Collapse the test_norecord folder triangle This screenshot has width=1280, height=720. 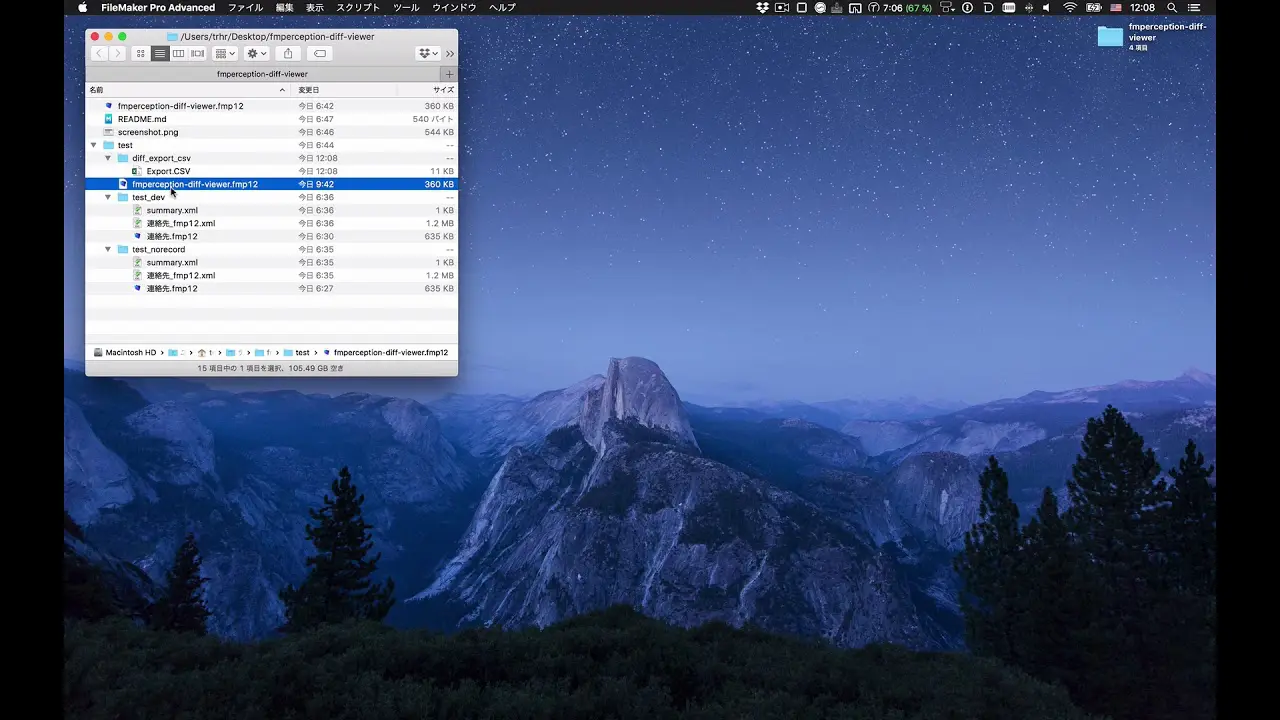pos(108,249)
